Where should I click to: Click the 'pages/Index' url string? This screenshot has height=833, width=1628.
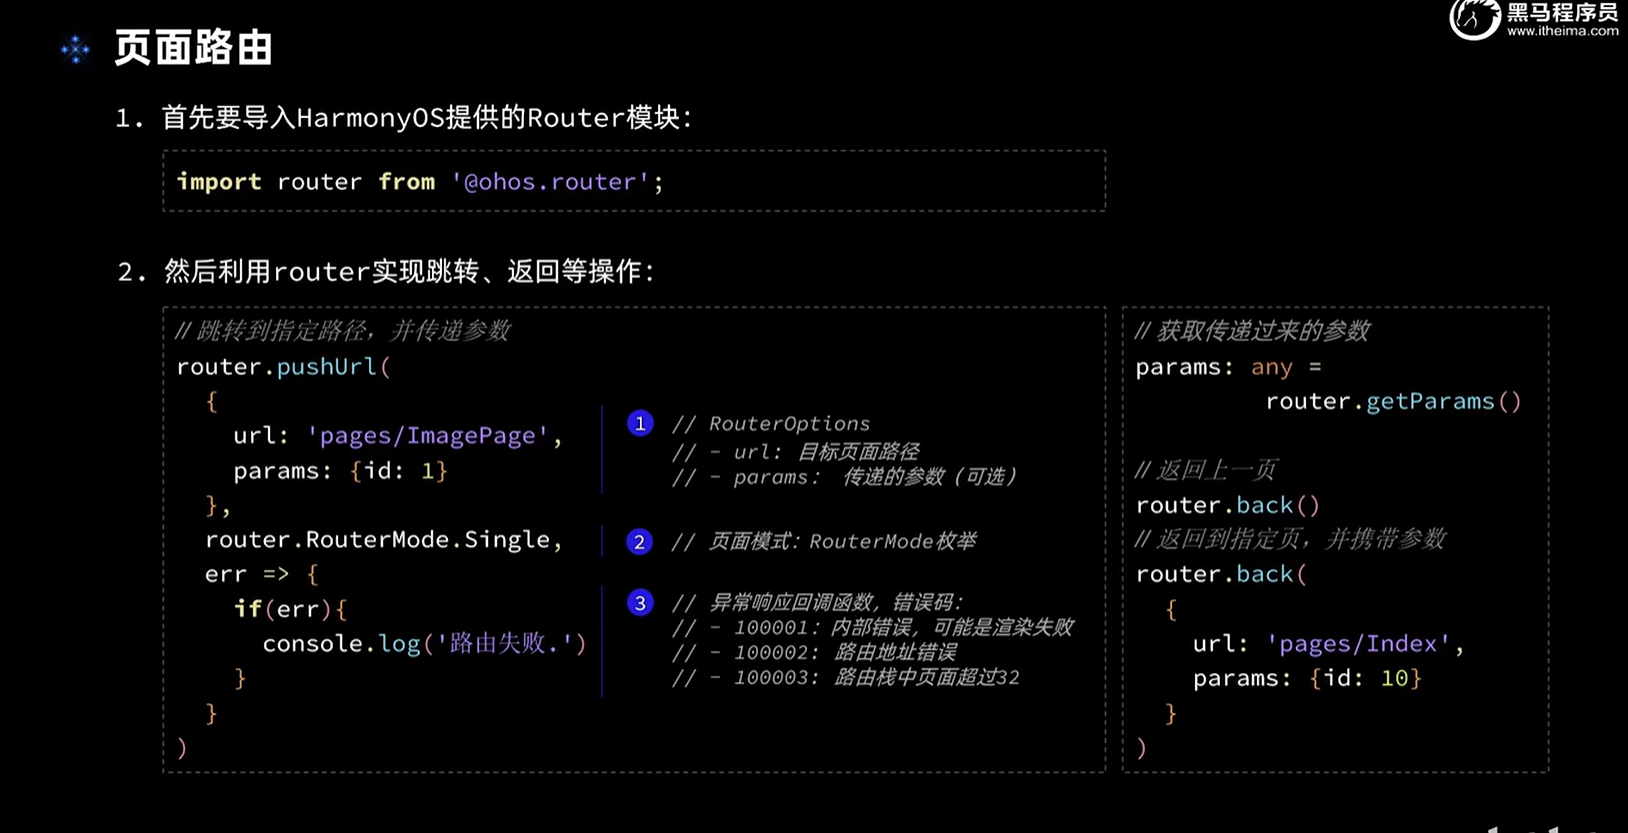(x=1358, y=644)
